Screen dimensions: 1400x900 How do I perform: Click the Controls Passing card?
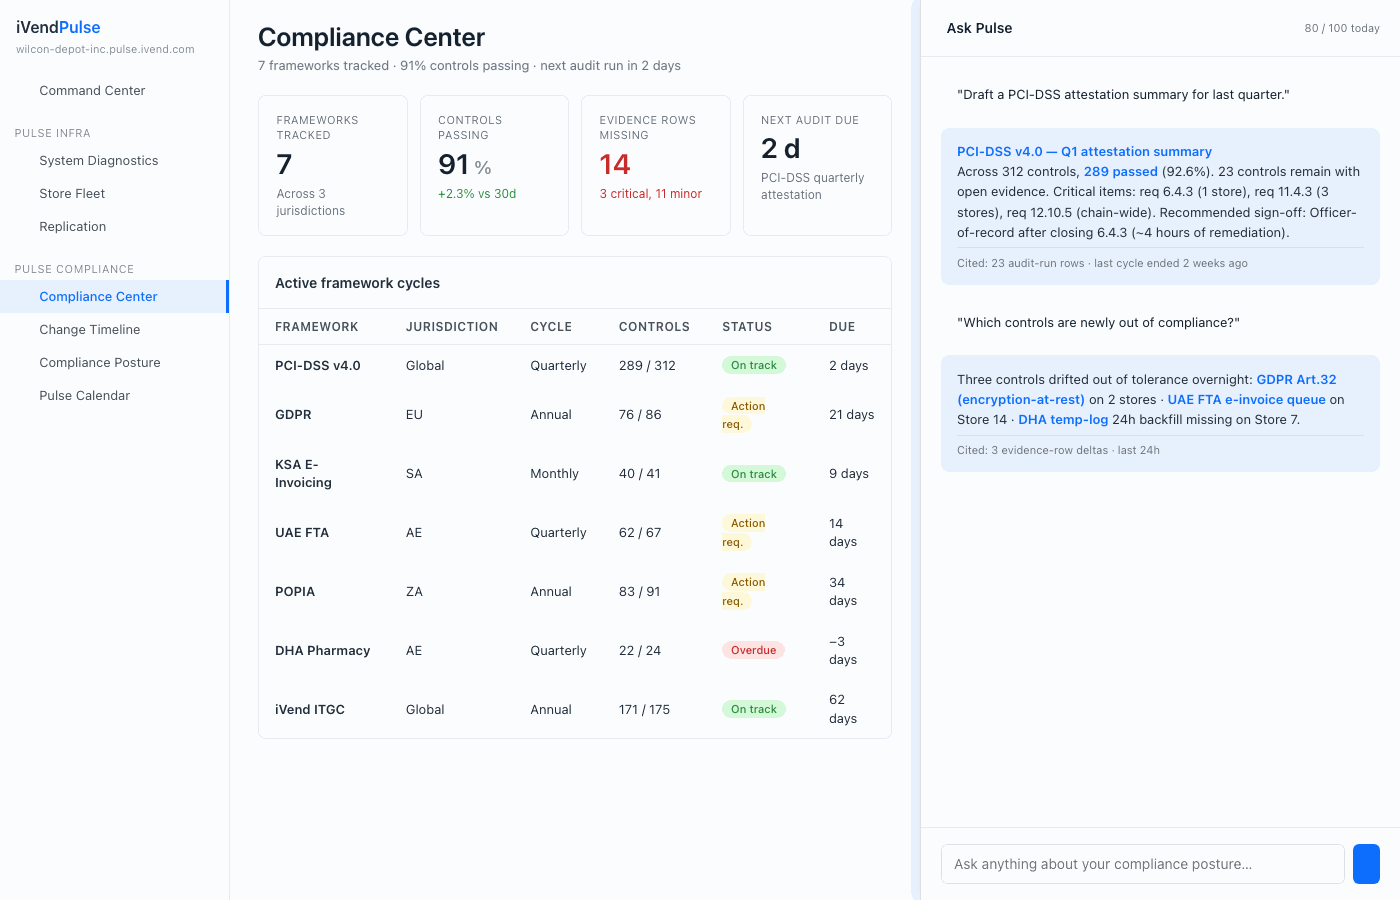pyautogui.click(x=494, y=165)
